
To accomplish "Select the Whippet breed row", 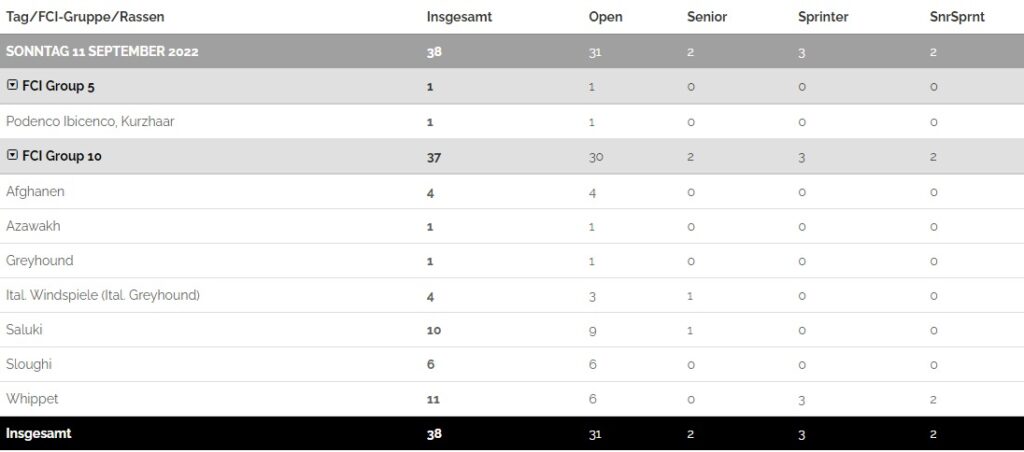I will click(x=32, y=398).
